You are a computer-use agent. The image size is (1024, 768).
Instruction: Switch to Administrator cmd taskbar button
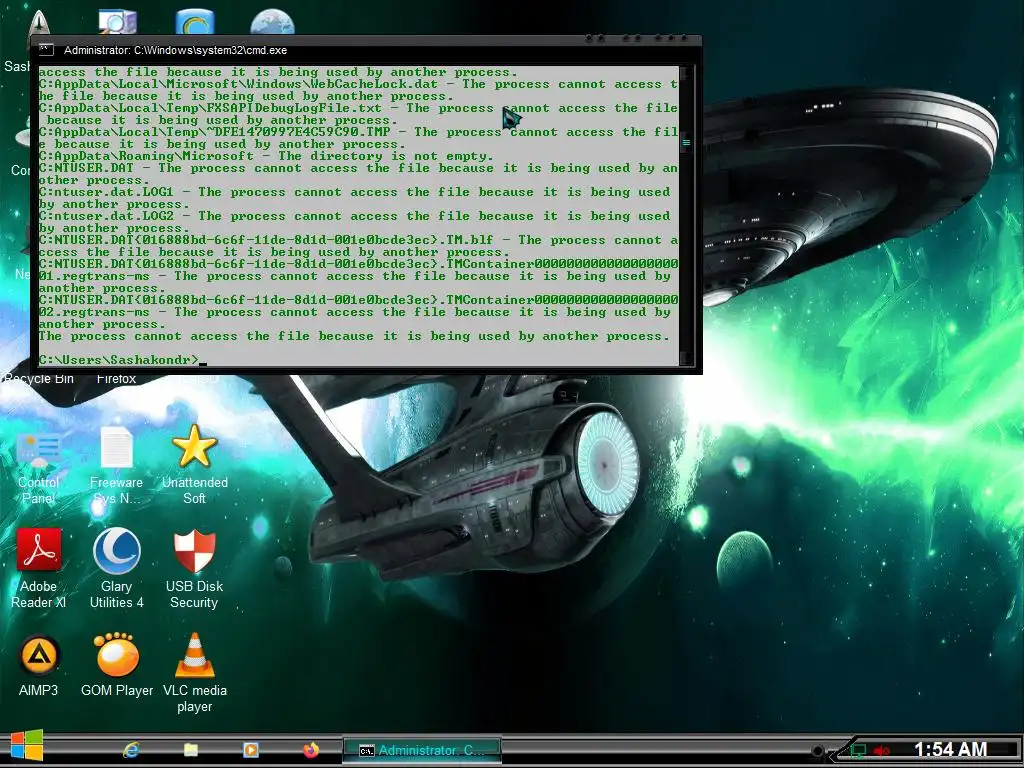click(422, 750)
